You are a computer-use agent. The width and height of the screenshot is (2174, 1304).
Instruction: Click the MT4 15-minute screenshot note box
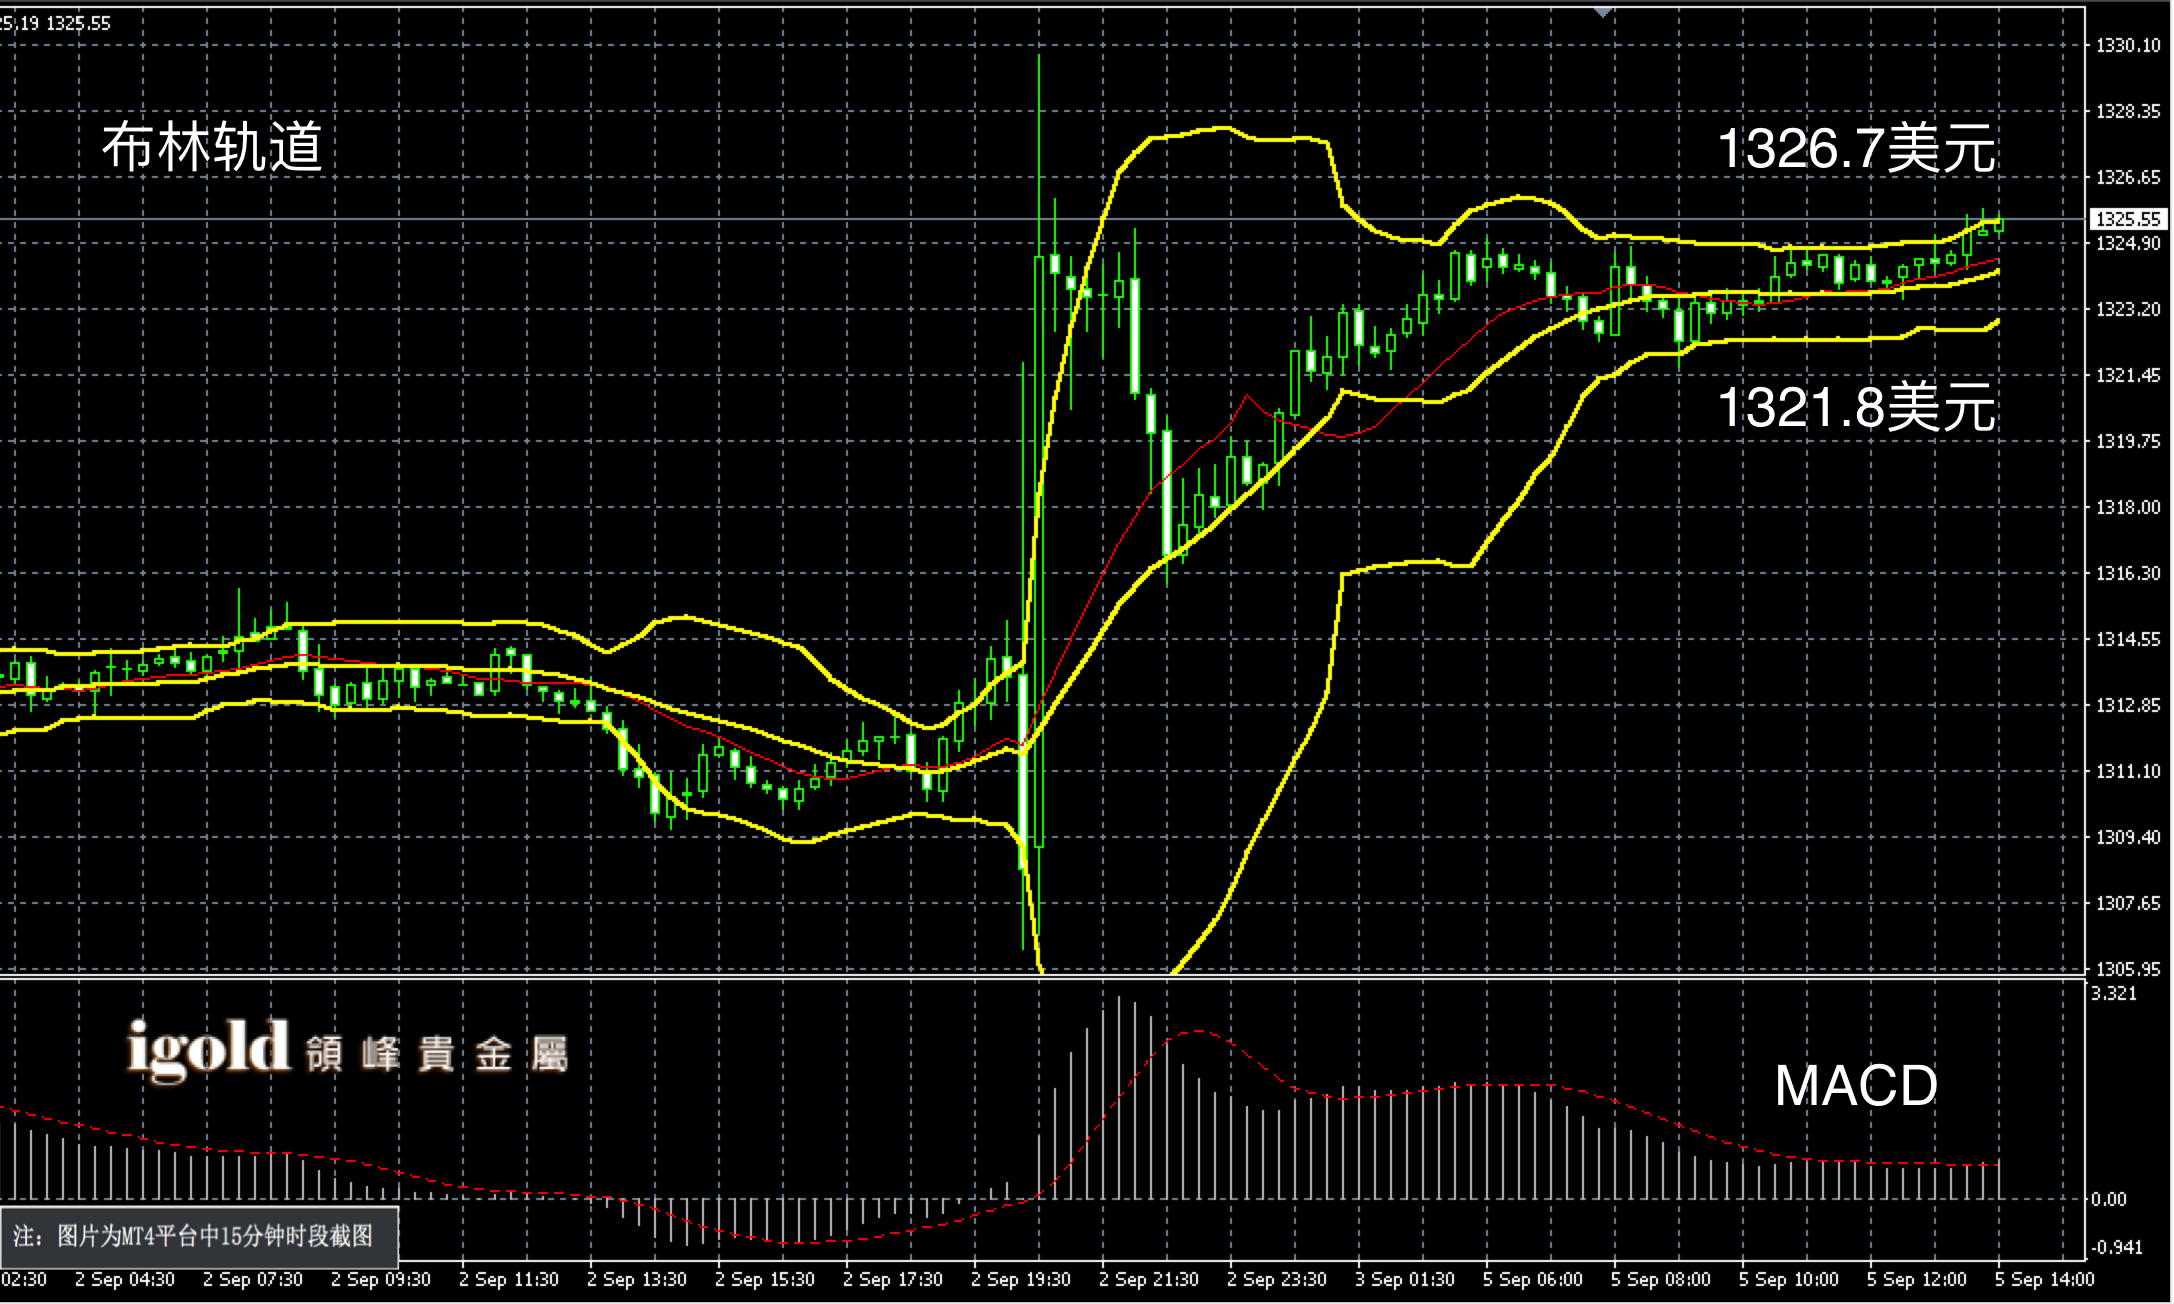[x=200, y=1237]
